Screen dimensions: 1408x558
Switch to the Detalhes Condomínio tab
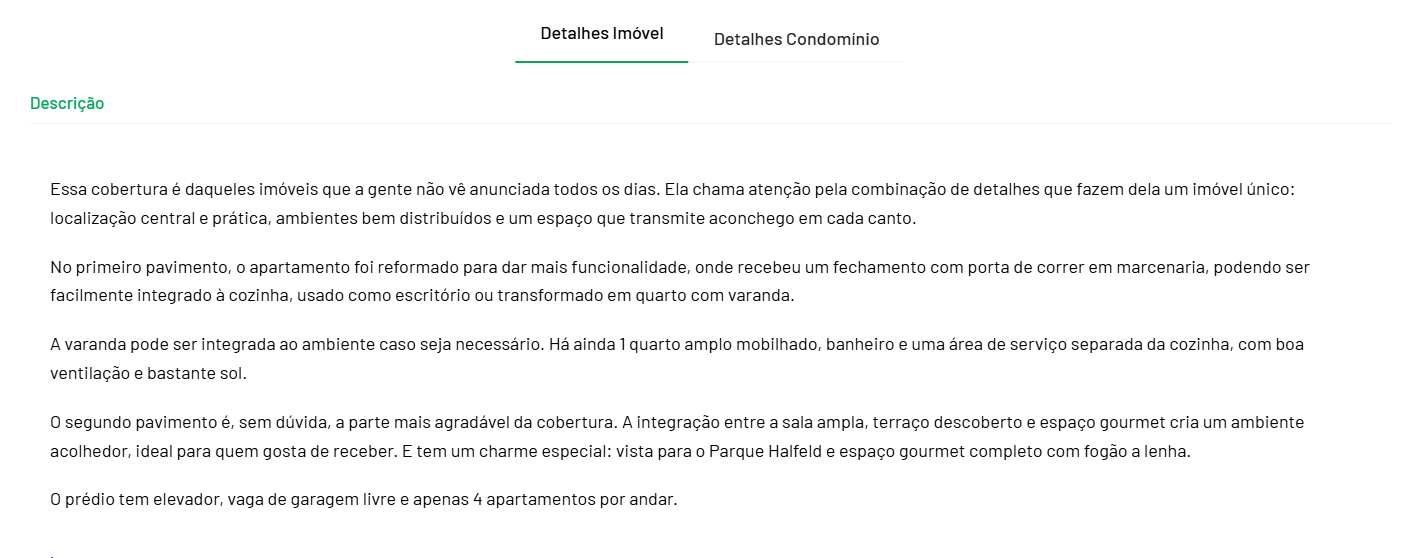[796, 40]
